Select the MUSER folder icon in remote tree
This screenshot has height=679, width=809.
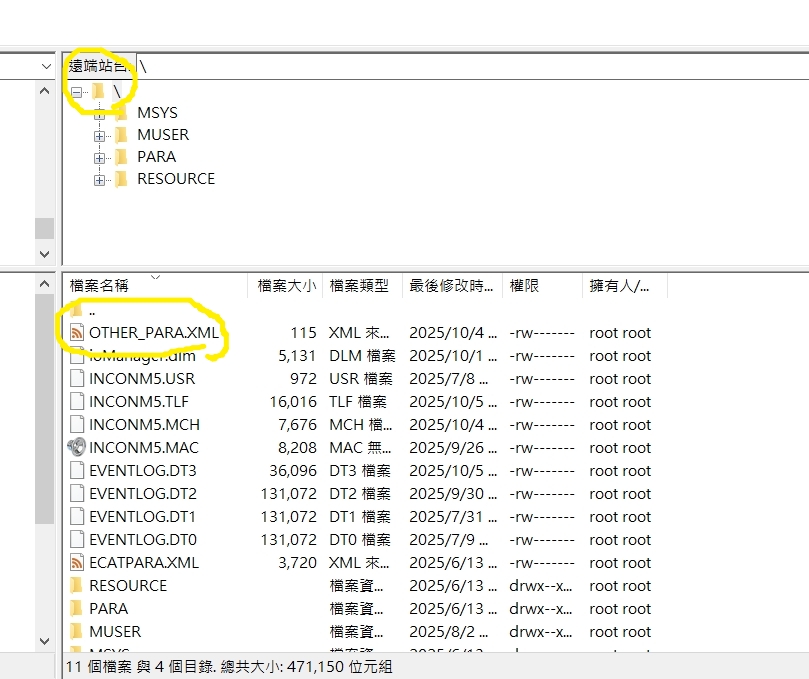pos(121,135)
